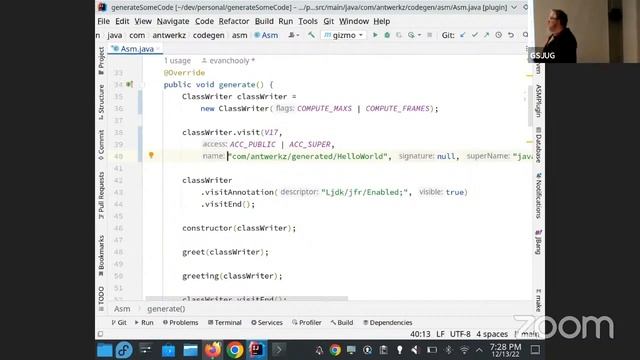Viewport: 640px width, 360px height.
Task: Open the Edit menu
Action: (x=122, y=21)
